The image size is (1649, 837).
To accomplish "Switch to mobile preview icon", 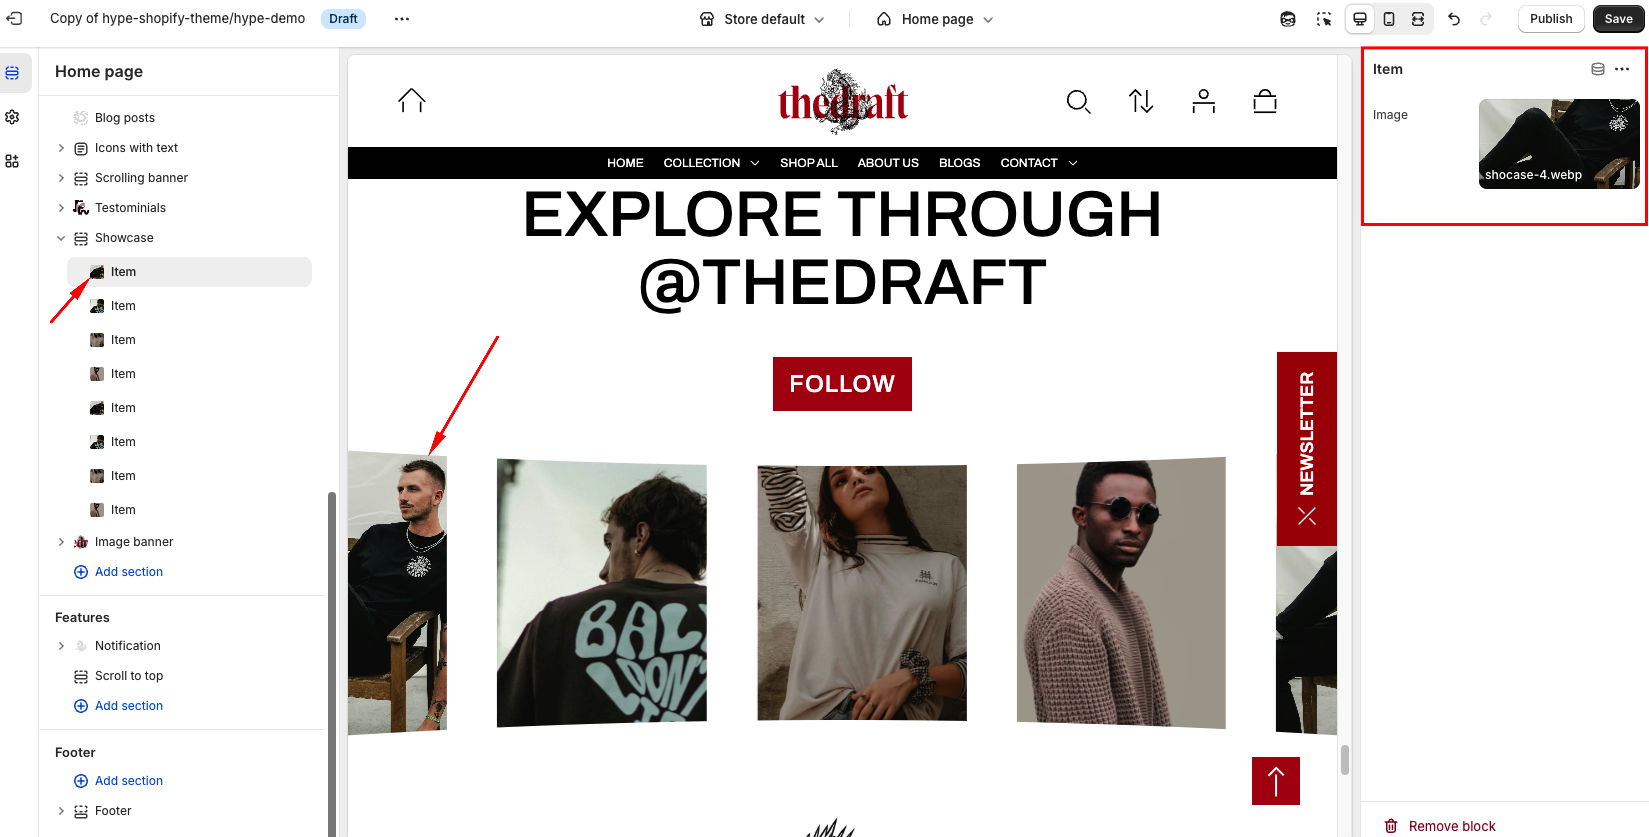I will point(1389,19).
